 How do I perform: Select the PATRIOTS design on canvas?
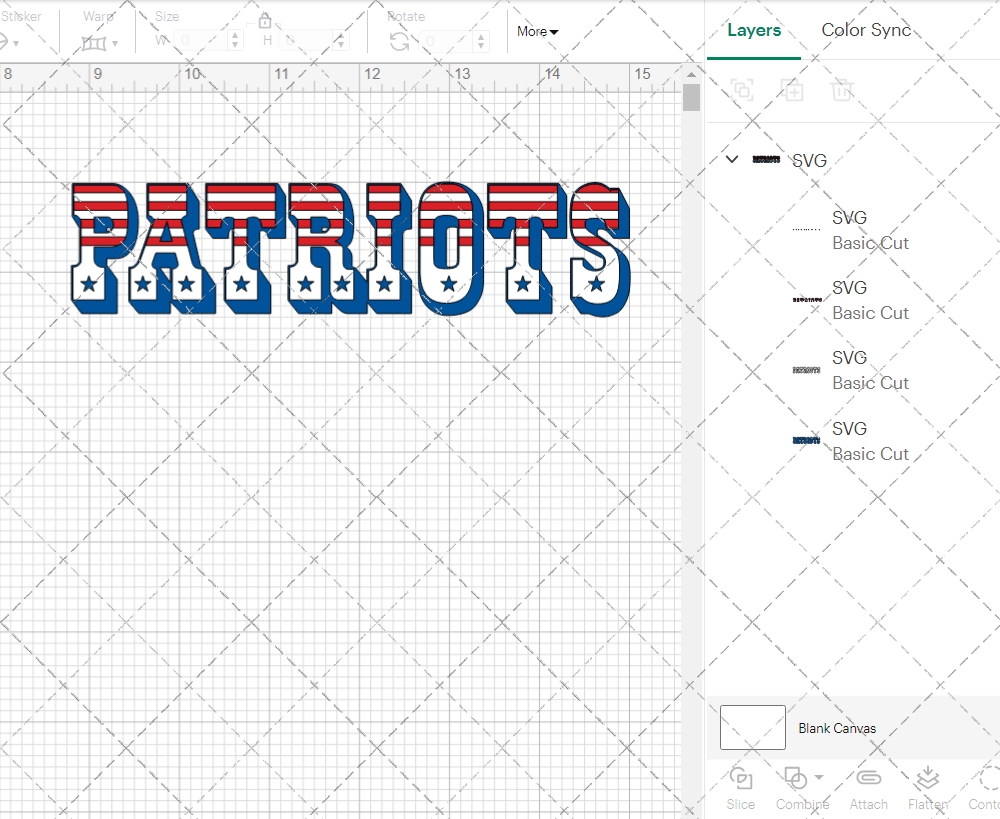pos(350,249)
